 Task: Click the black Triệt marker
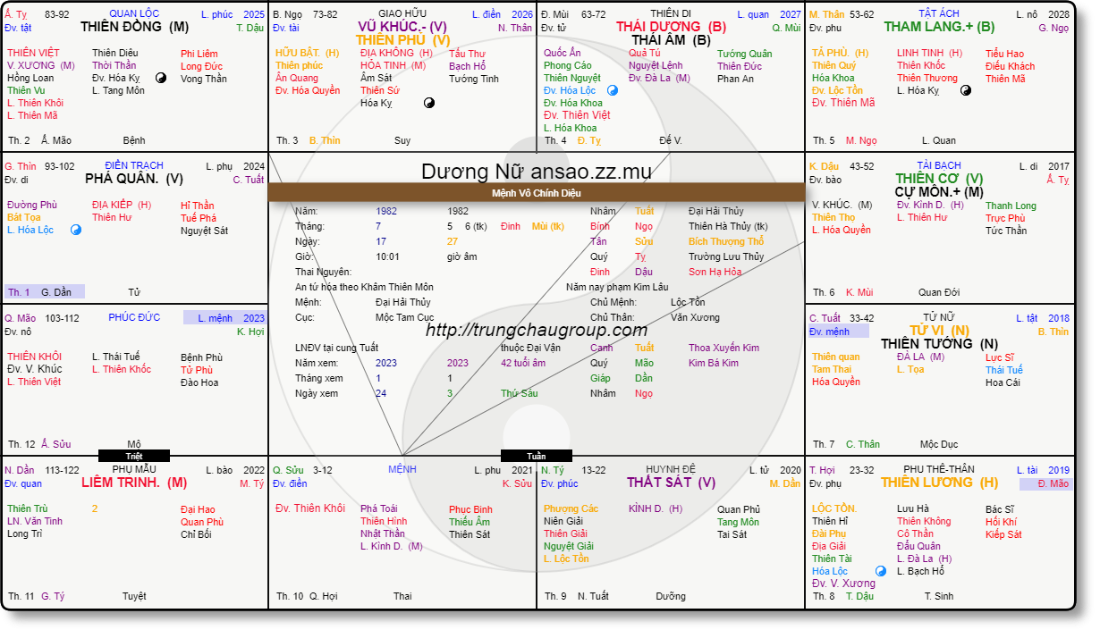pos(134,456)
